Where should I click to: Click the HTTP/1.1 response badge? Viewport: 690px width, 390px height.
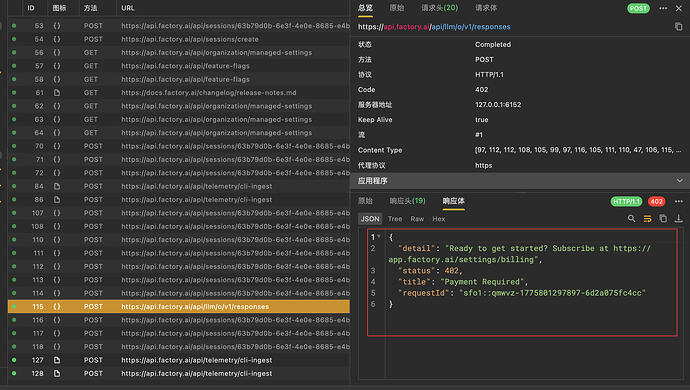[626, 201]
